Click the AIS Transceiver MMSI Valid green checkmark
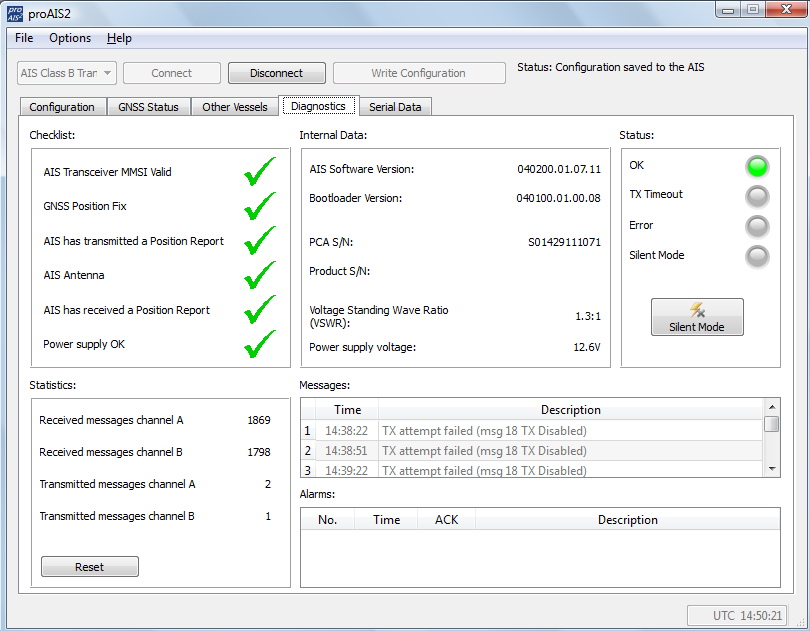 click(x=259, y=172)
